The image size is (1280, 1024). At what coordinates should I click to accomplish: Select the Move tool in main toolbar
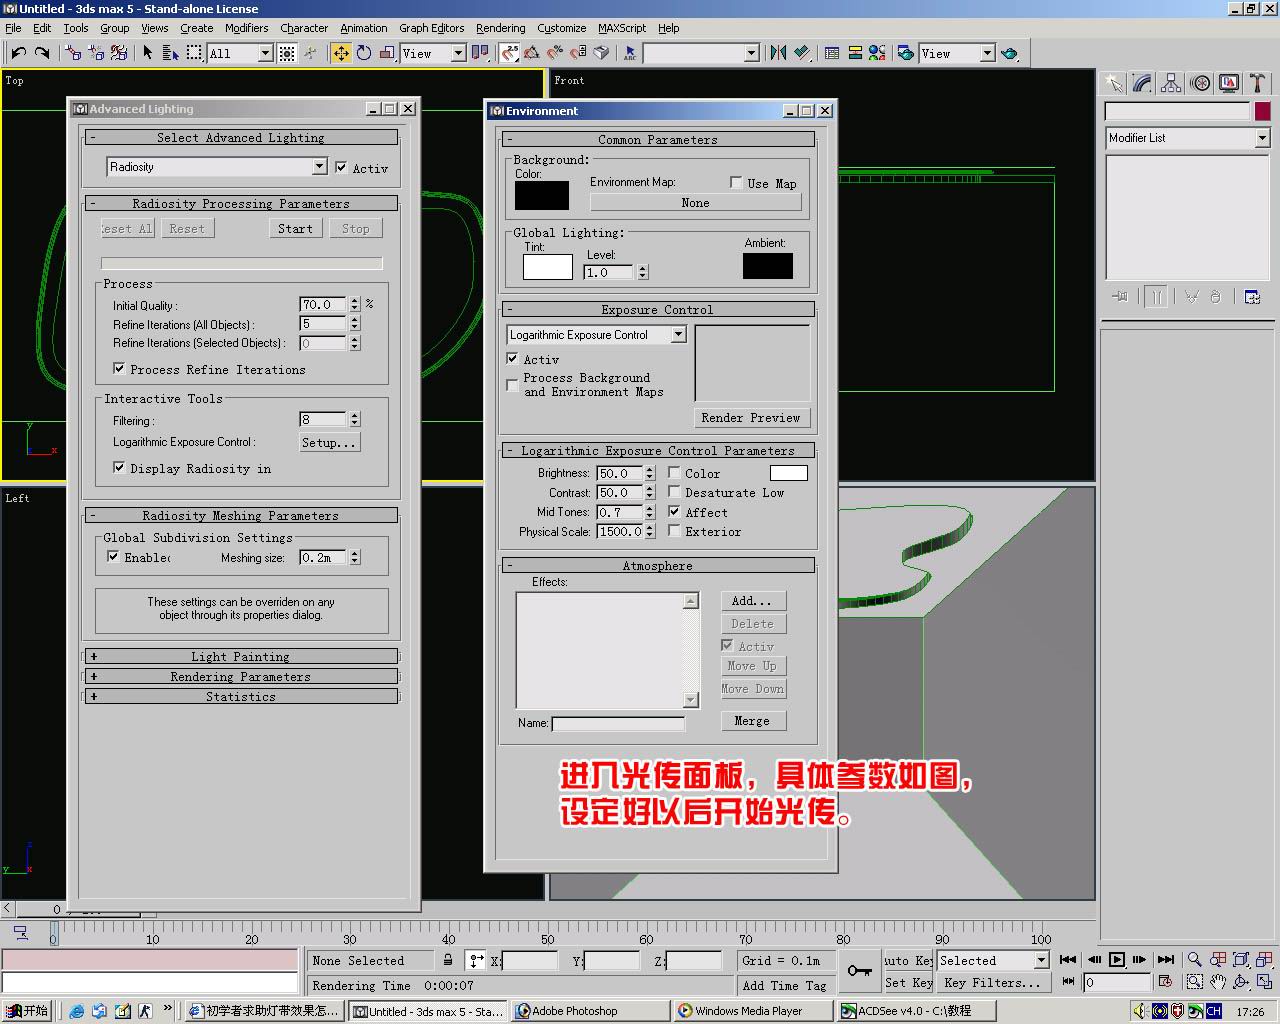point(341,53)
